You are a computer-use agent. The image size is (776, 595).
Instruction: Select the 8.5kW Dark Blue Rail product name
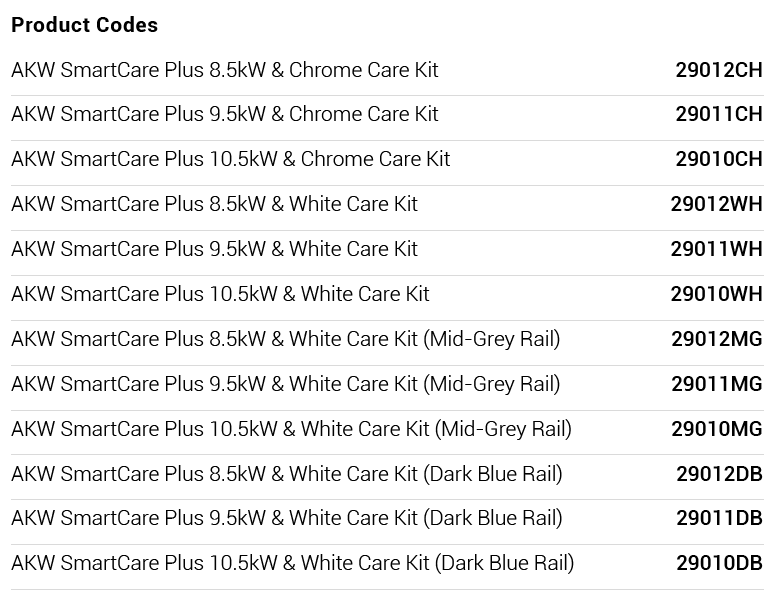coord(286,474)
